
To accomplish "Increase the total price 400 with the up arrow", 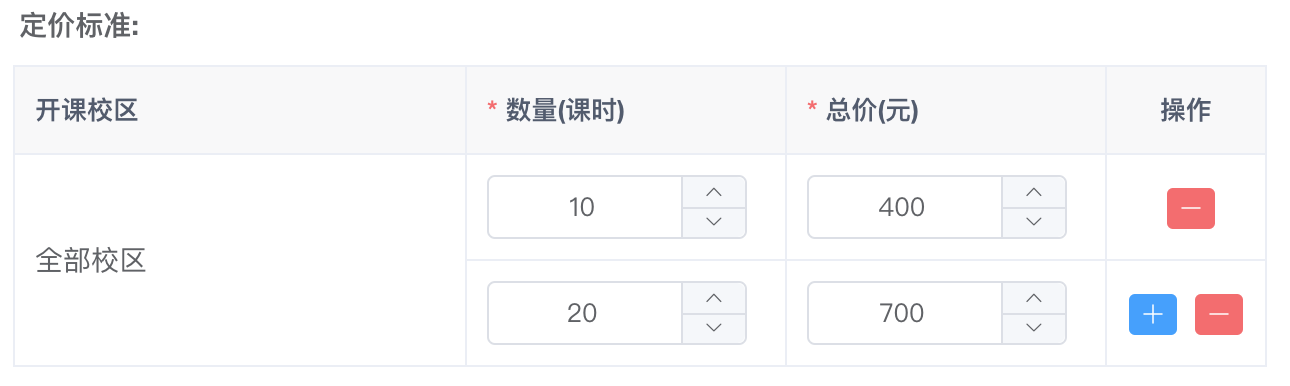I will 1033,192.
